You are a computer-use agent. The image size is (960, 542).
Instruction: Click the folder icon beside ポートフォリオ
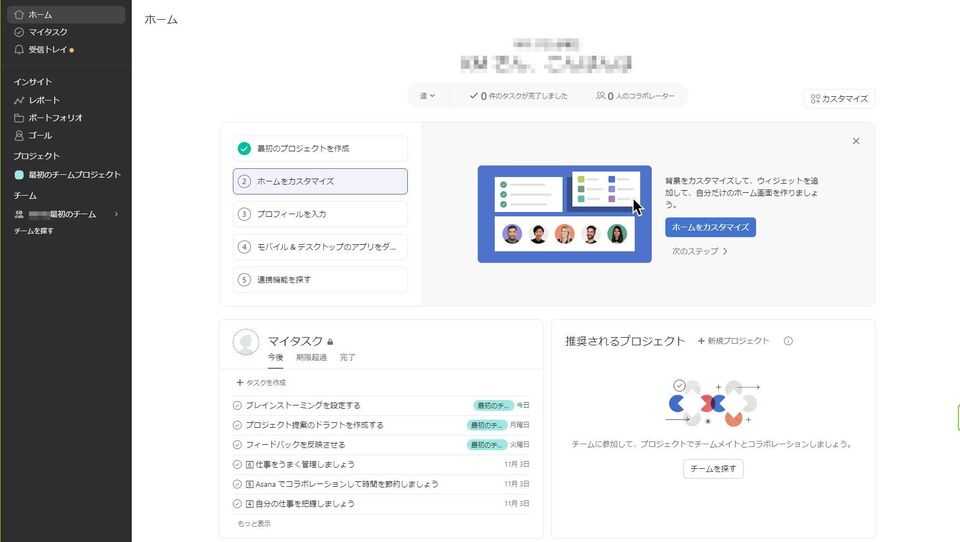(19, 118)
